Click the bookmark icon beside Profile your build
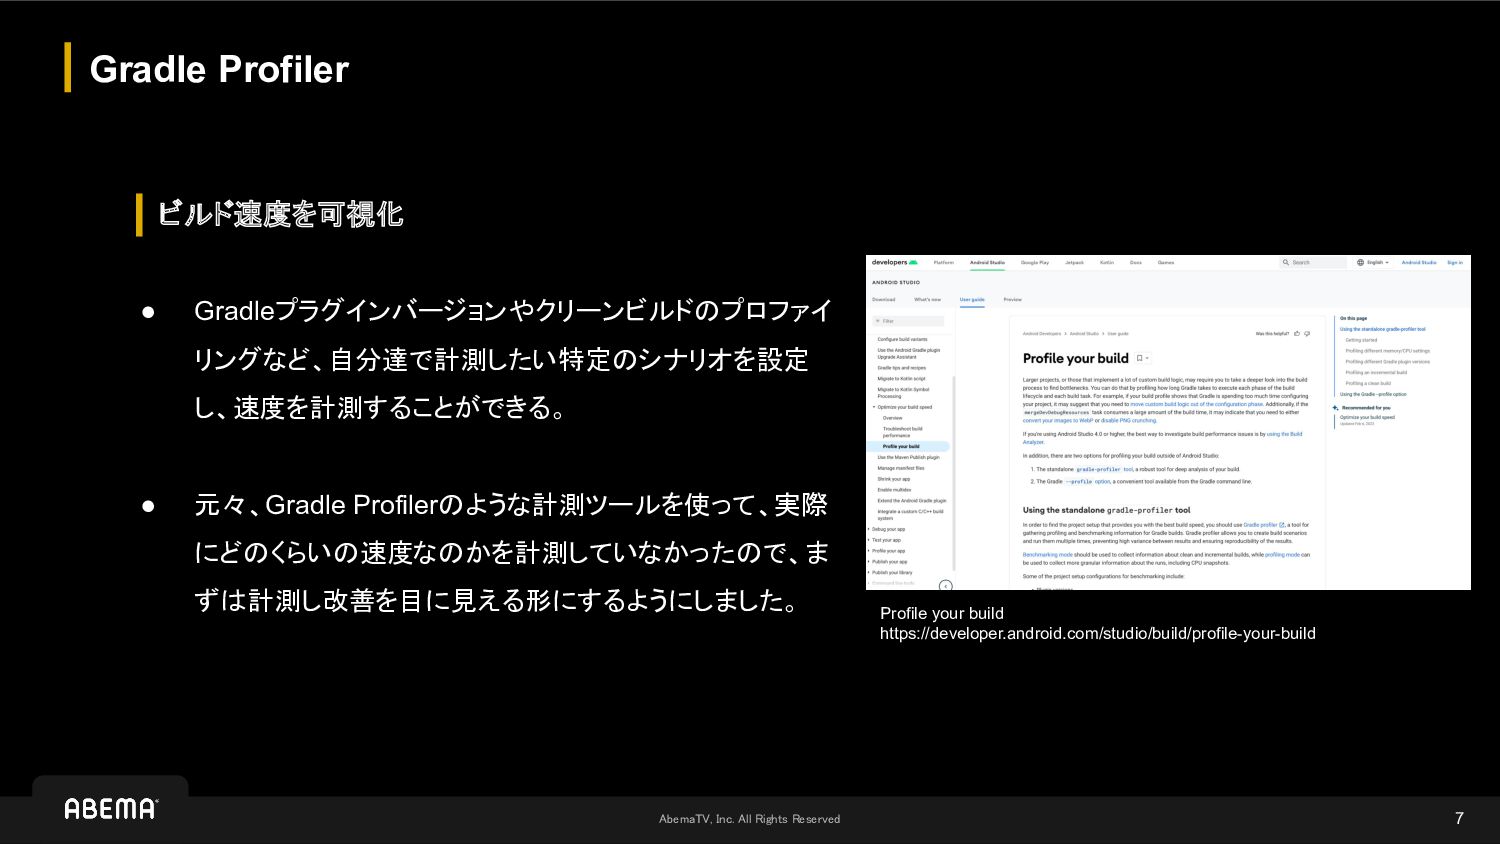This screenshot has width=1500, height=844. [x=1139, y=358]
